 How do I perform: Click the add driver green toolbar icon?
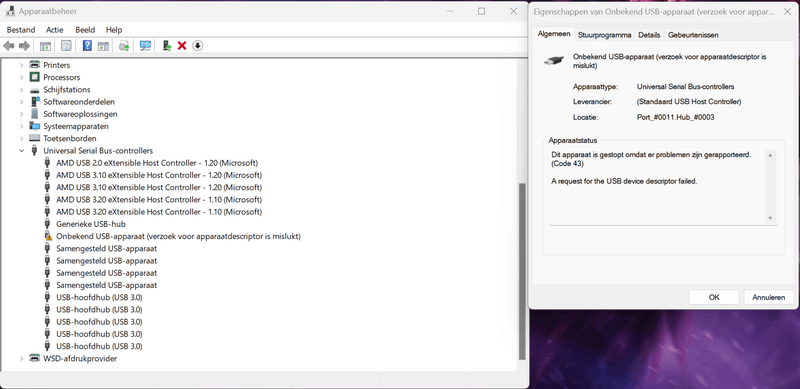coord(166,46)
